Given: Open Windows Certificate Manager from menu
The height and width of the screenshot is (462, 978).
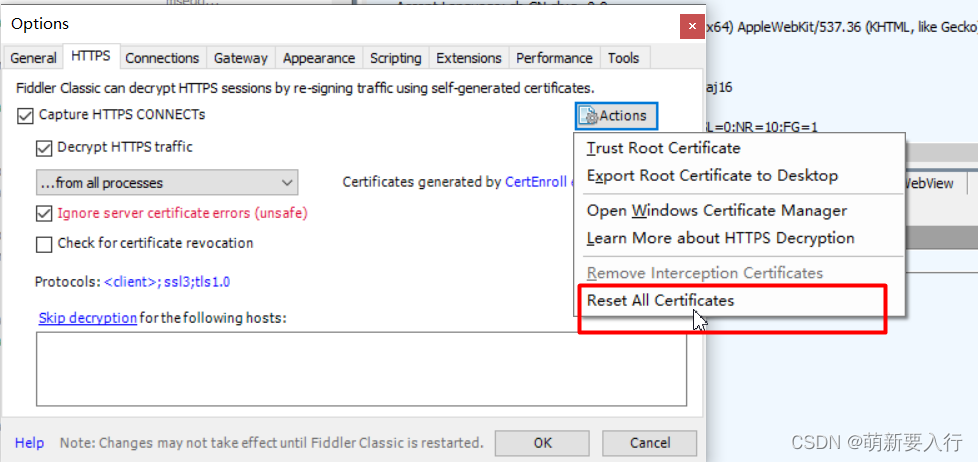Looking at the screenshot, I should click(716, 211).
